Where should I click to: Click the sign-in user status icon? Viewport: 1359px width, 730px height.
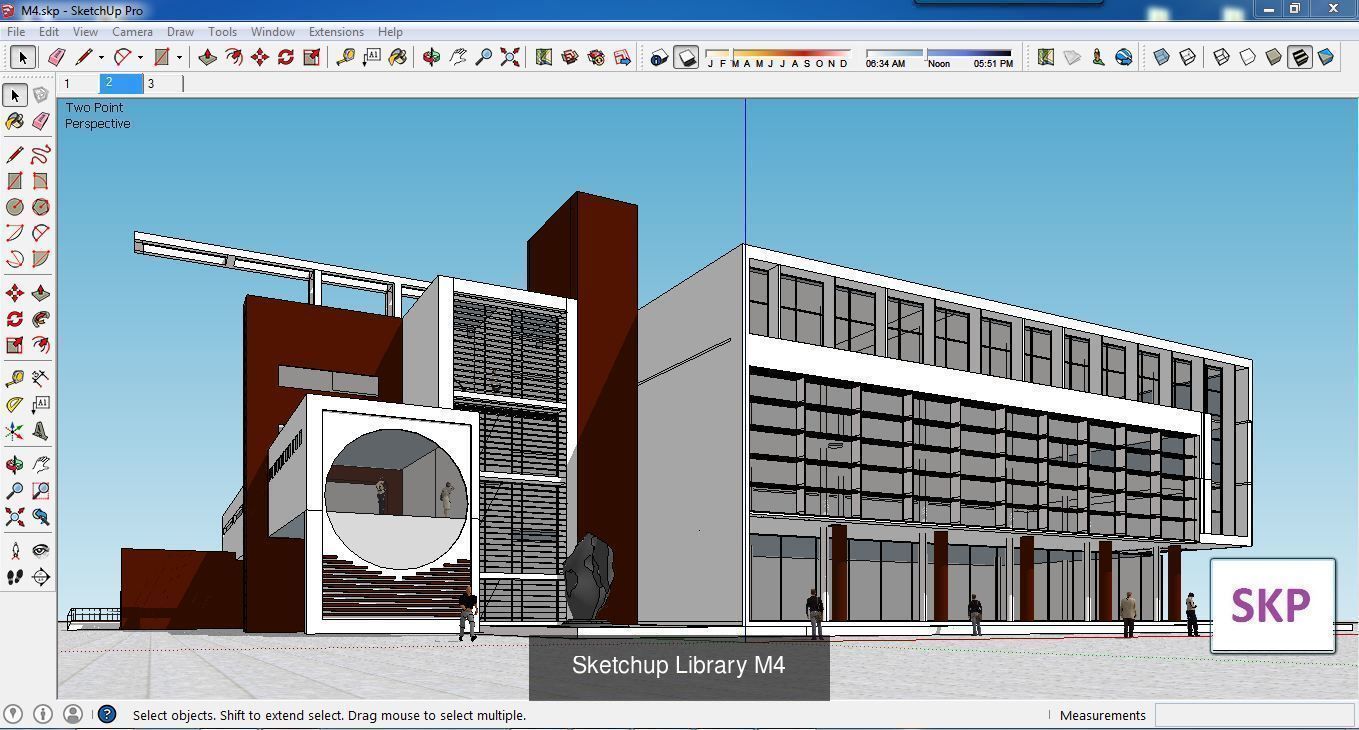point(72,714)
